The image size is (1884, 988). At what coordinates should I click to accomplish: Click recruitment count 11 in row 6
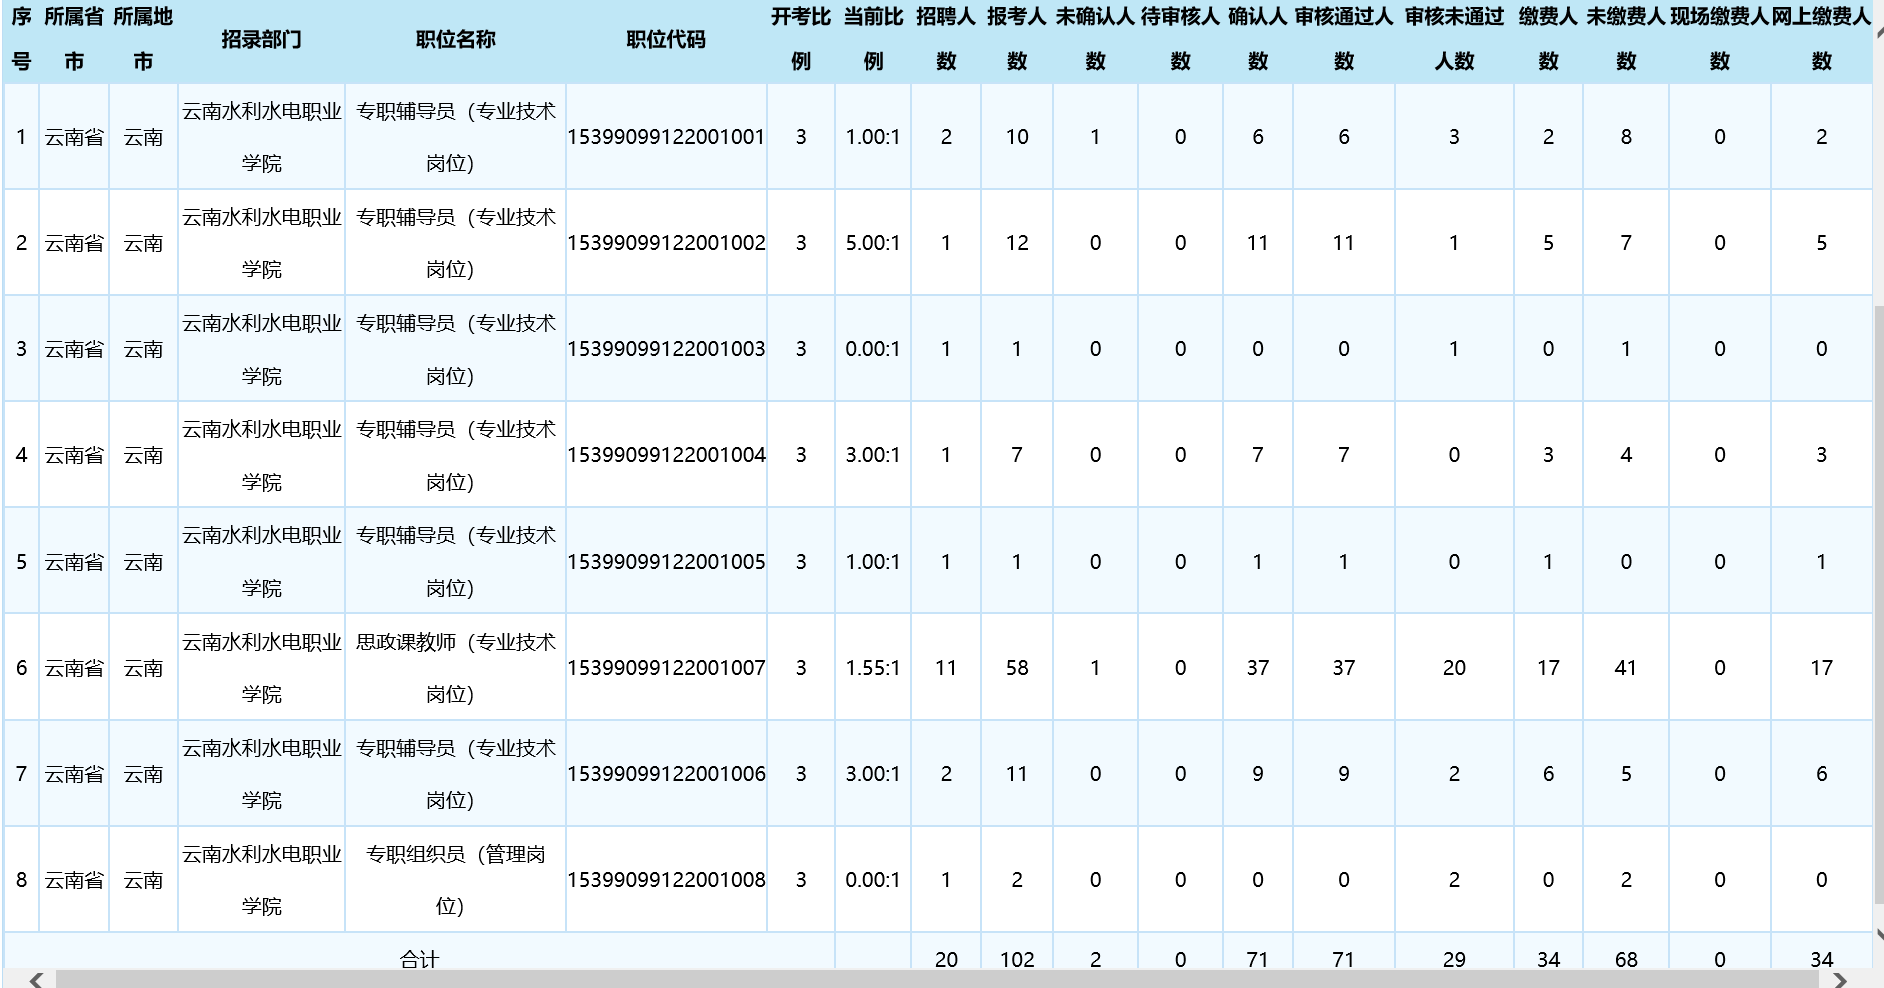click(x=946, y=668)
